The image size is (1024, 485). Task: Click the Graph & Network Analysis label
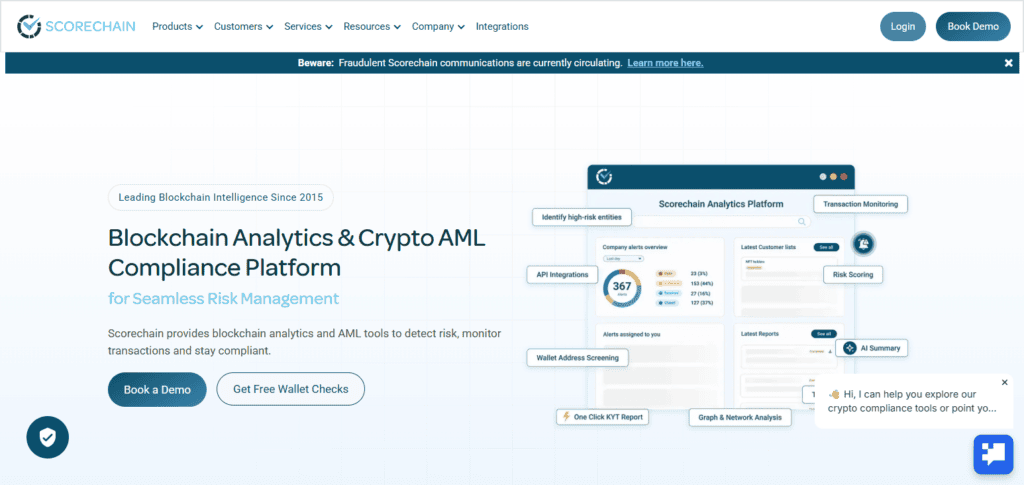click(x=740, y=418)
